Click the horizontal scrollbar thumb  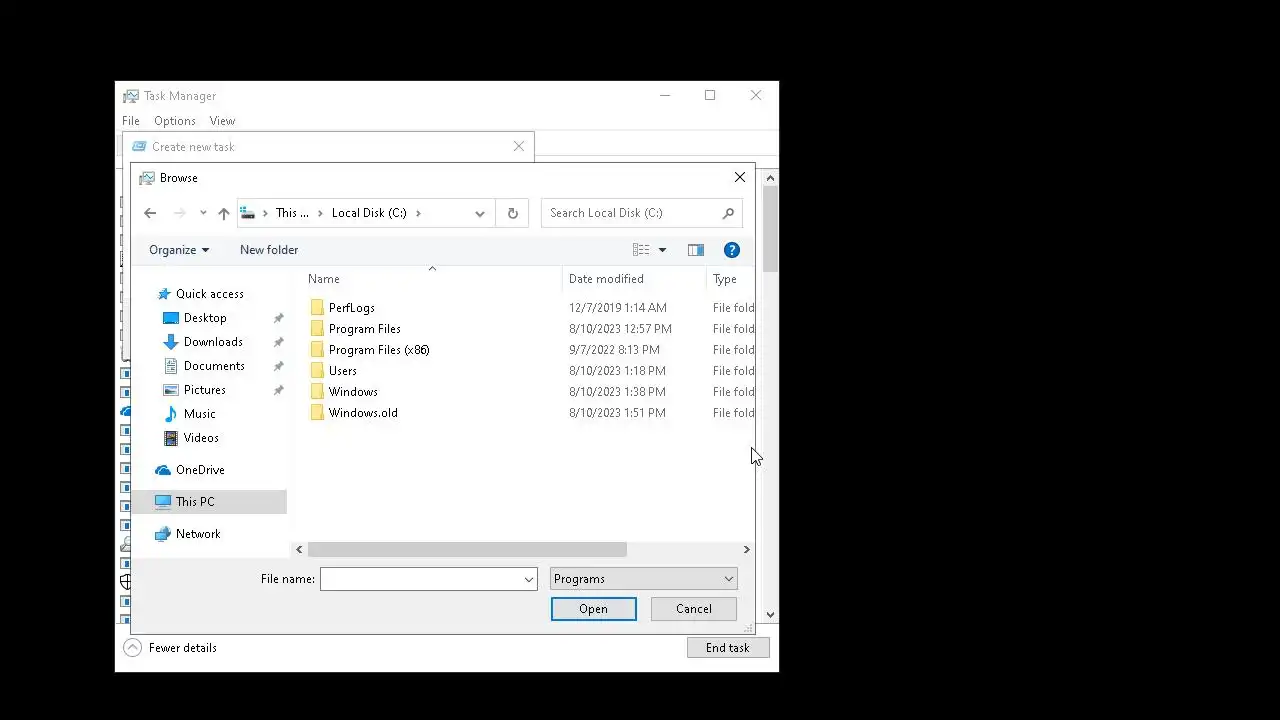467,550
